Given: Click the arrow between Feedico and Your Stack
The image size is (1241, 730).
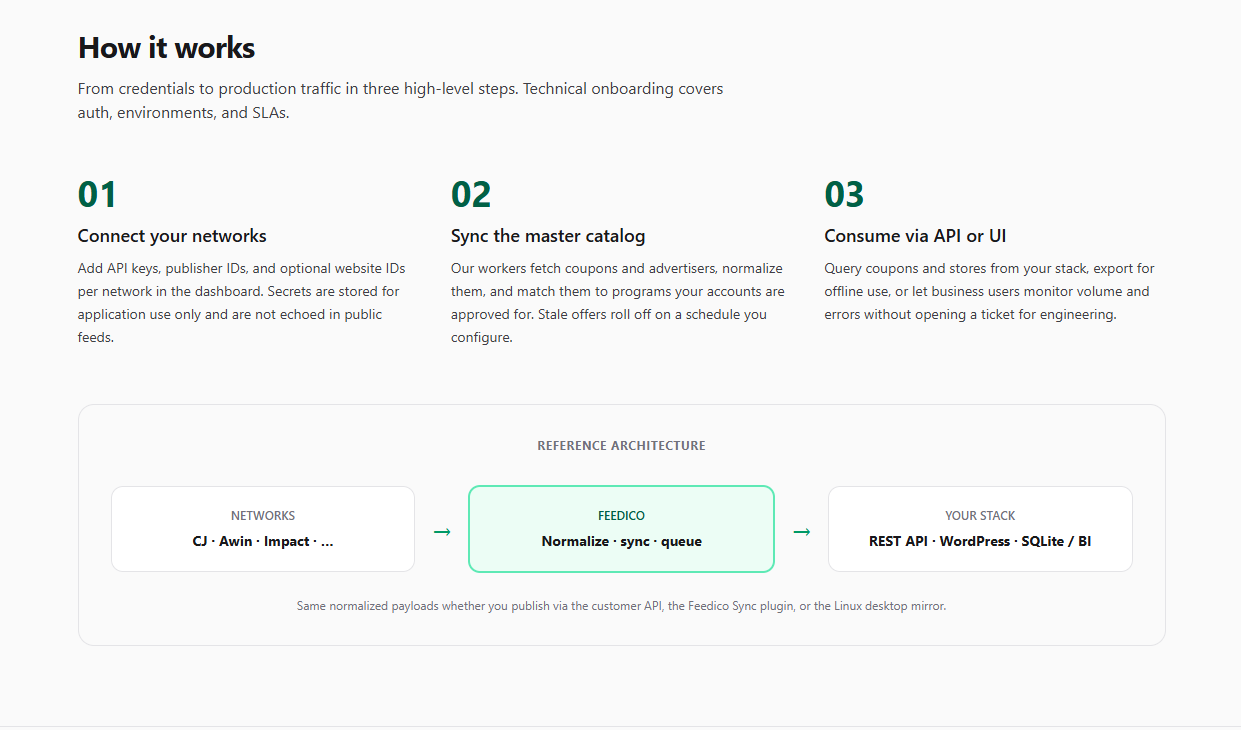Looking at the screenshot, I should click(802, 531).
